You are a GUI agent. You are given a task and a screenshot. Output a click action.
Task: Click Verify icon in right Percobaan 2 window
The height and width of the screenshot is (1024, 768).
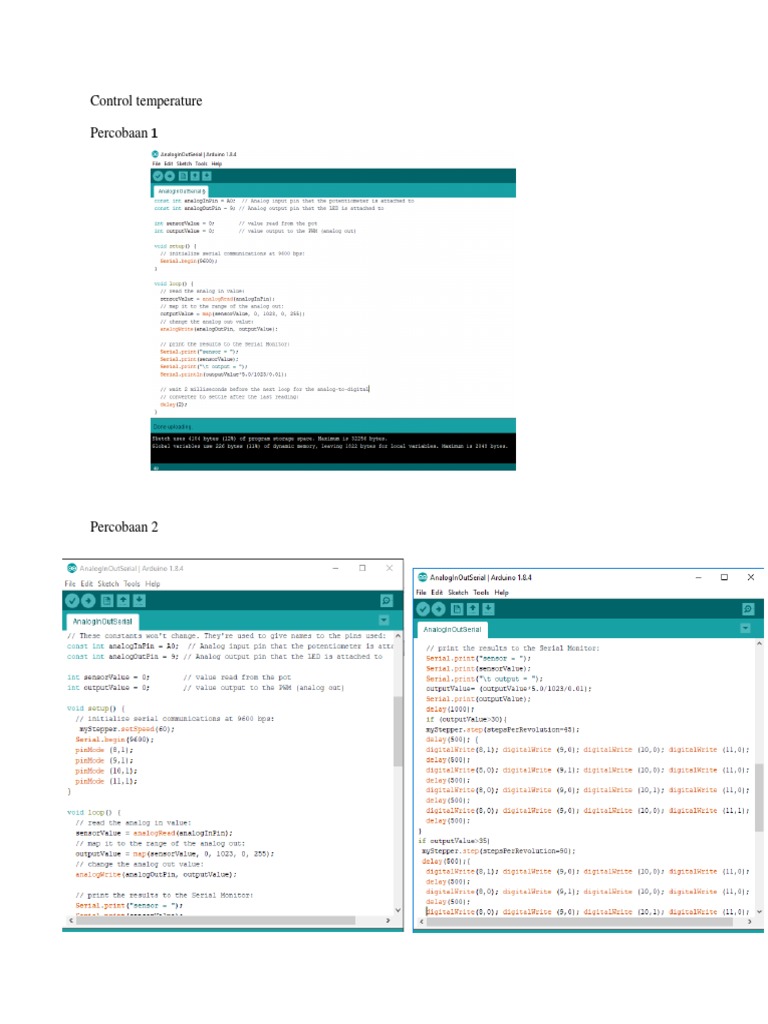click(x=423, y=609)
